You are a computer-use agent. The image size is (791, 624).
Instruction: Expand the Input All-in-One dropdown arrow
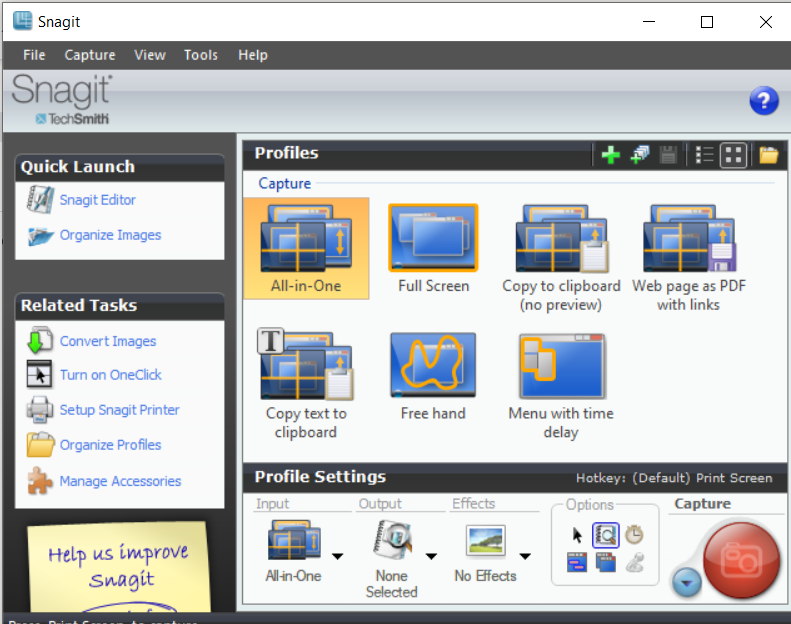click(x=337, y=556)
